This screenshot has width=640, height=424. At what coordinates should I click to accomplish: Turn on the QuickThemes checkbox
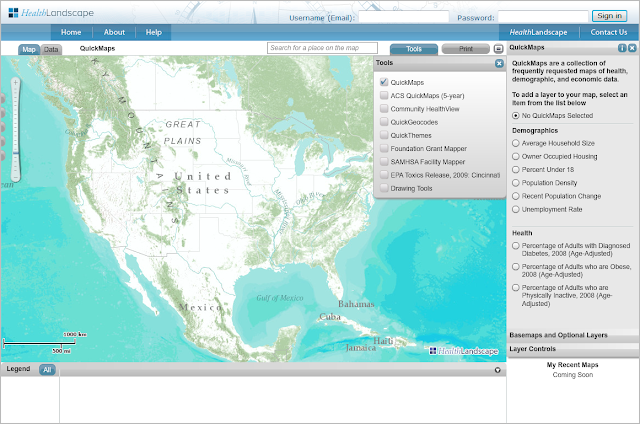[384, 135]
